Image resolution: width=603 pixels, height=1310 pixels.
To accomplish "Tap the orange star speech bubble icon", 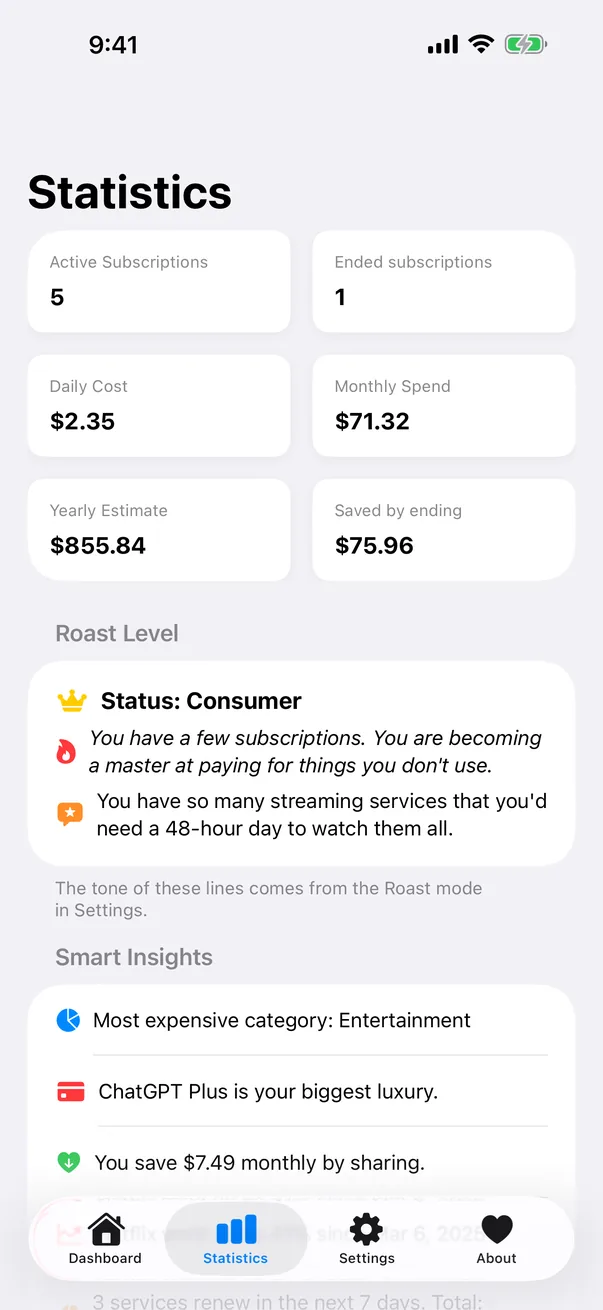I will pos(69,814).
